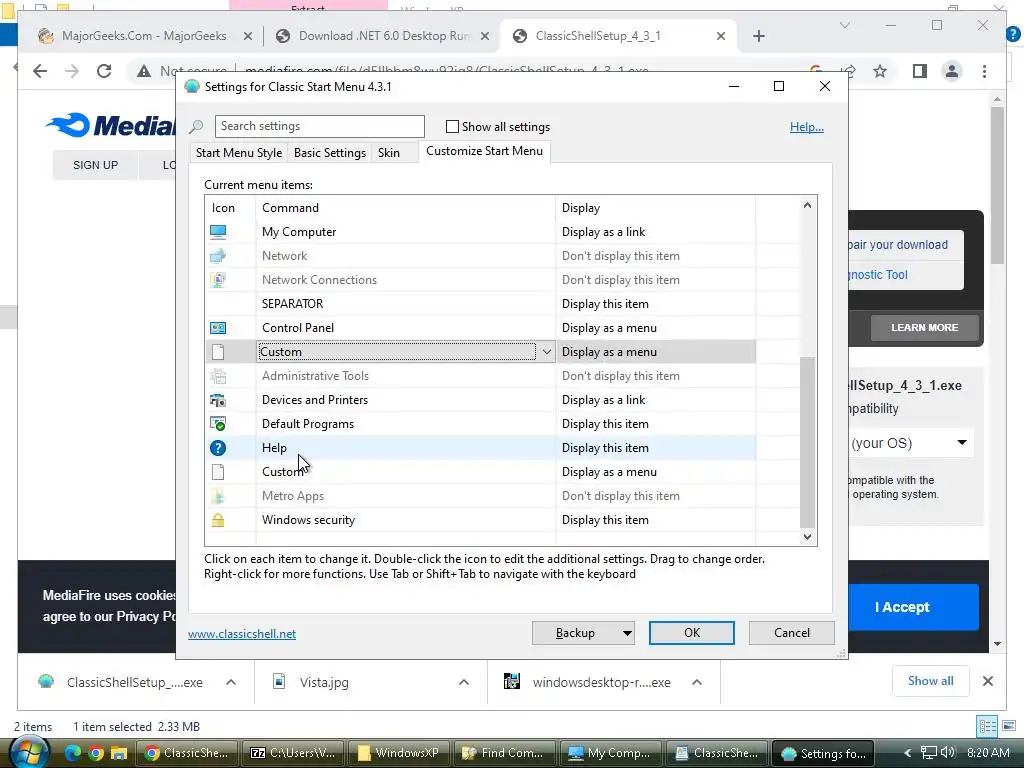Image resolution: width=1024 pixels, height=768 pixels.
Task: Open the Chrome profile avatar icon
Action: point(952,71)
